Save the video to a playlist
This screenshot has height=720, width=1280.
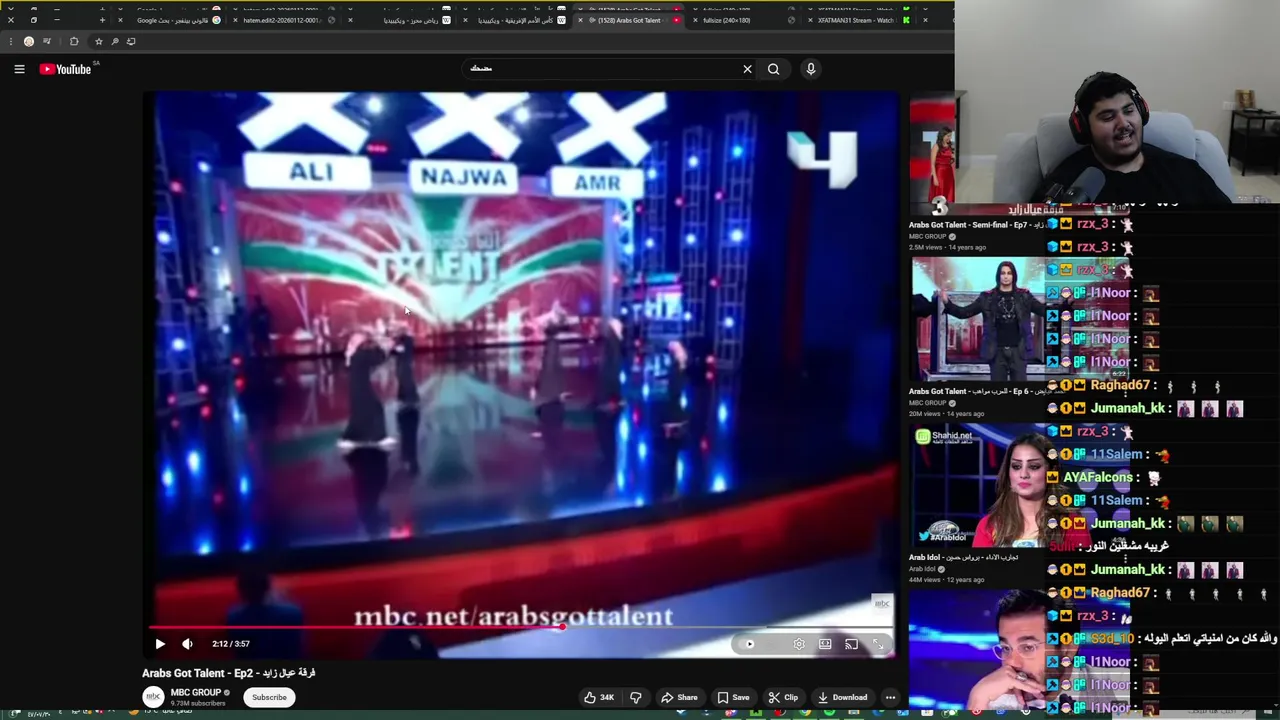pyautogui.click(x=733, y=697)
